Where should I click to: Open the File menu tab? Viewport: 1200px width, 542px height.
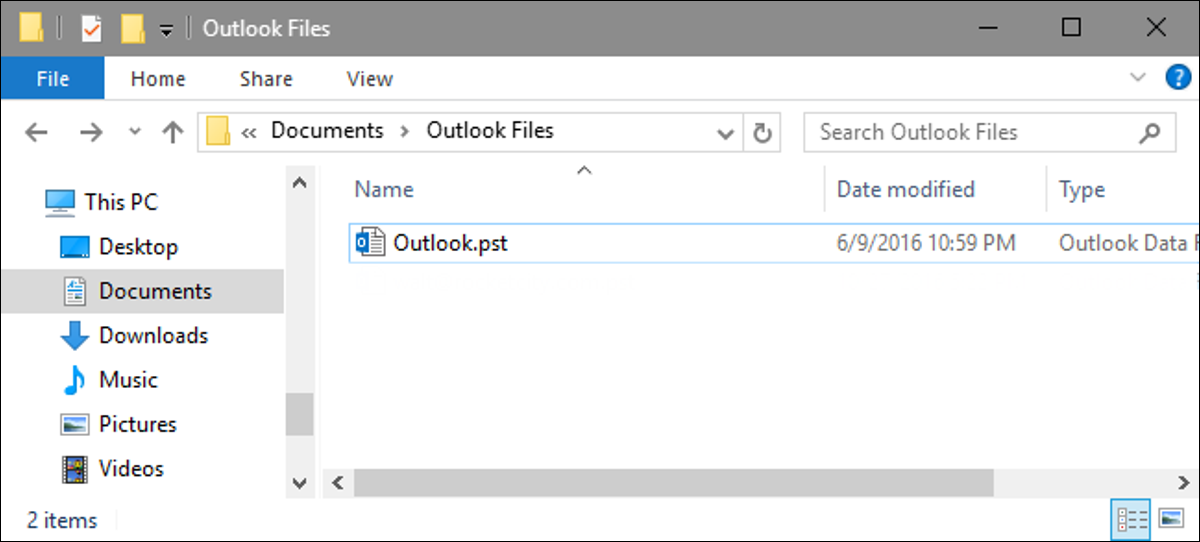(x=52, y=79)
